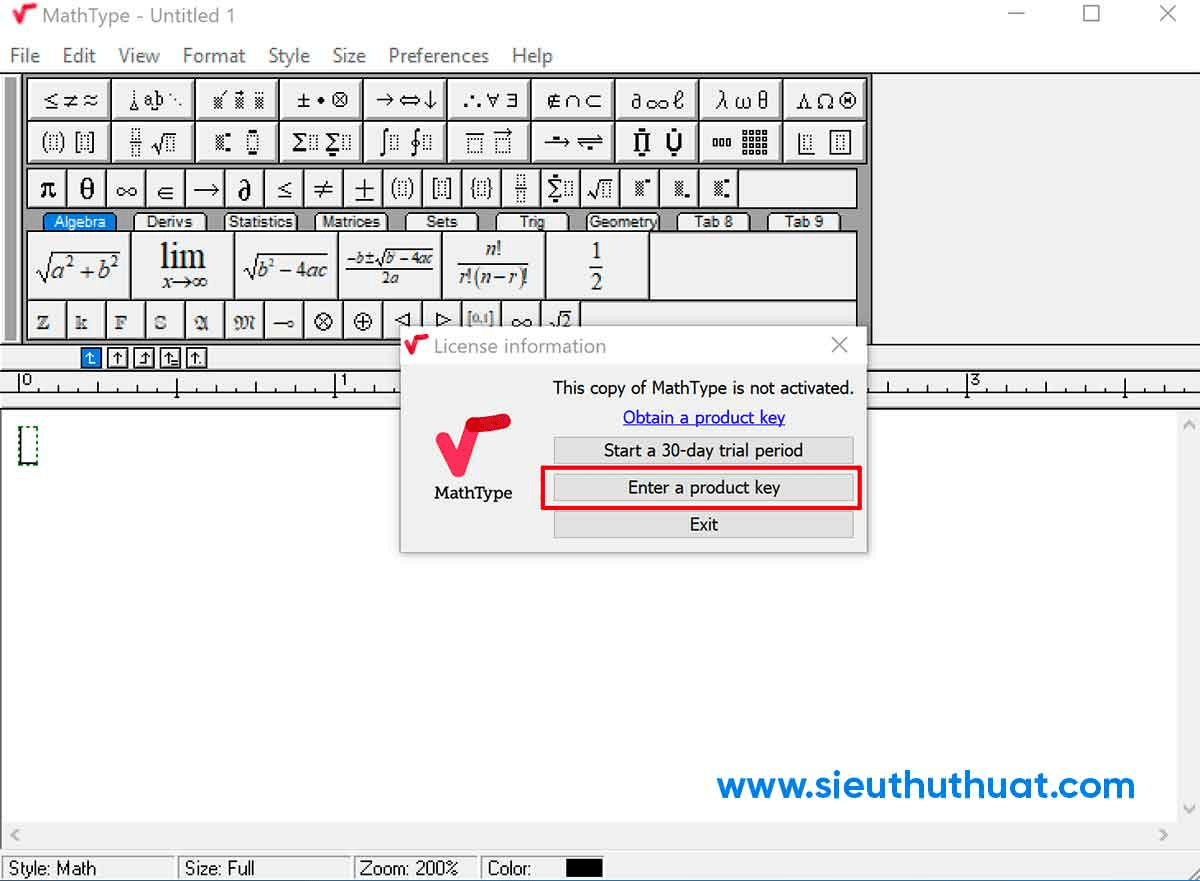Screen dimensions: 1200x881
Task: Switch to the Derivs tab
Action: tap(169, 222)
